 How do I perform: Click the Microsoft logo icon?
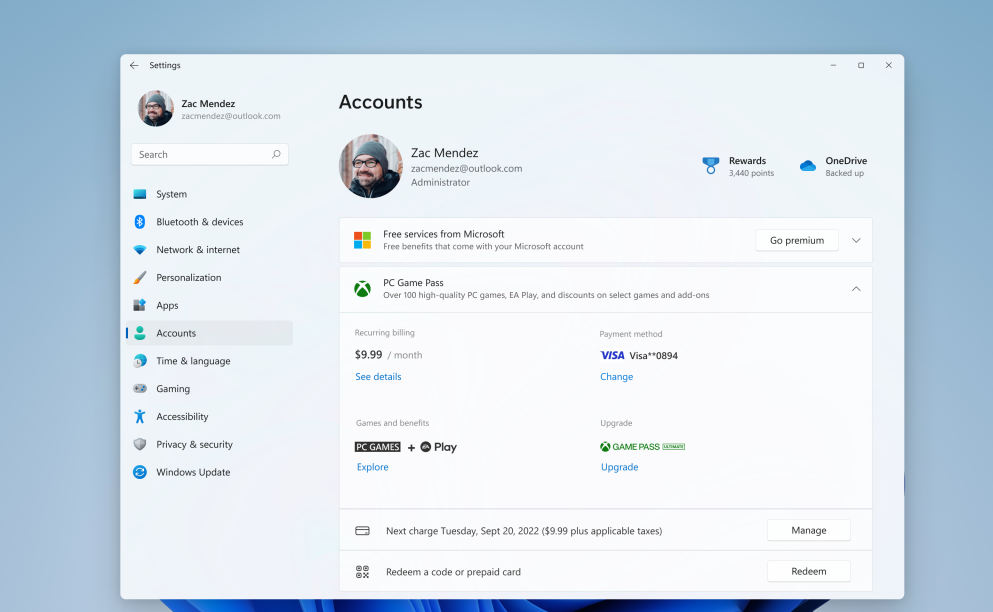click(x=362, y=240)
